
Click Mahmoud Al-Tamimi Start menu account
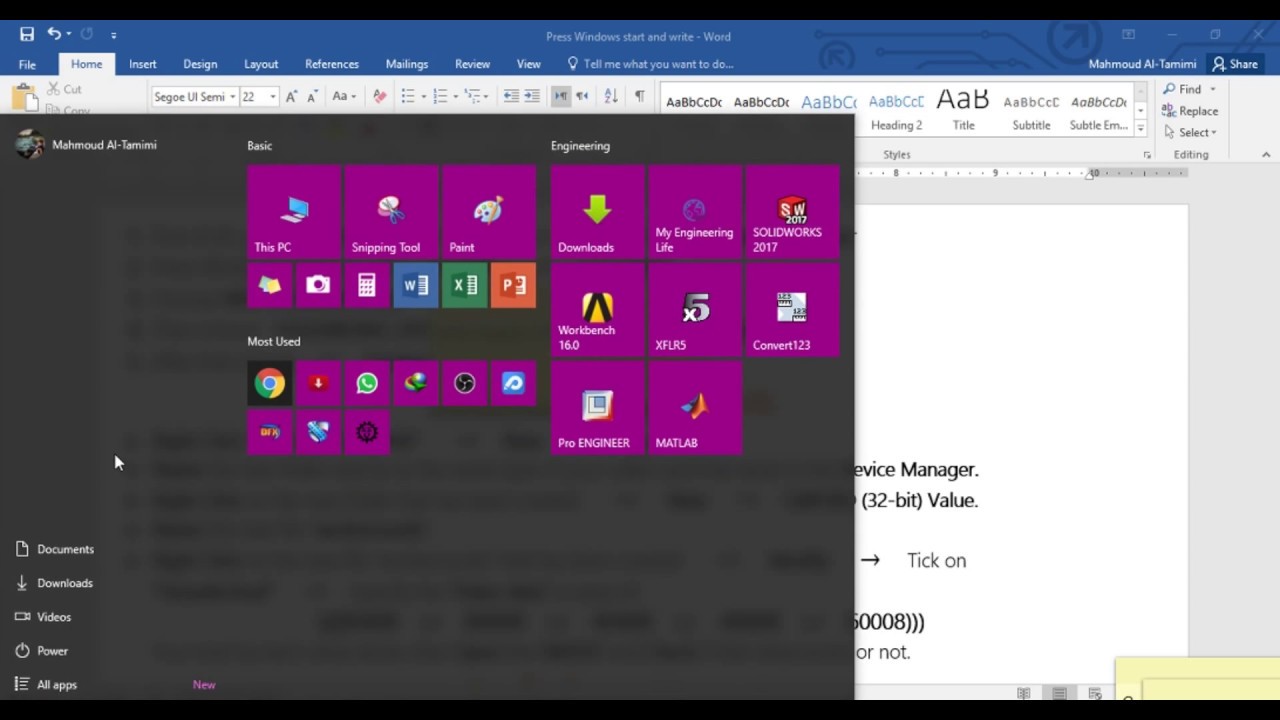[87, 145]
